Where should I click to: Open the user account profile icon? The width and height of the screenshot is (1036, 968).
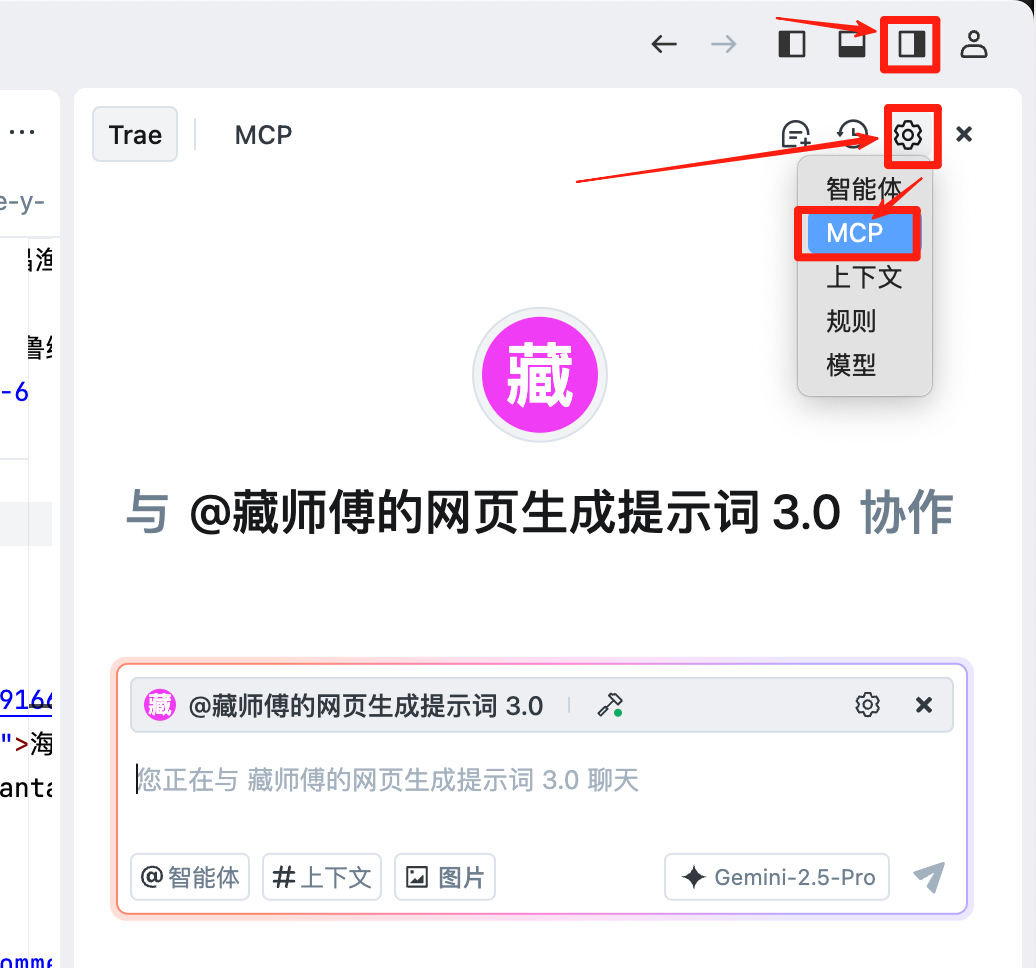[973, 44]
